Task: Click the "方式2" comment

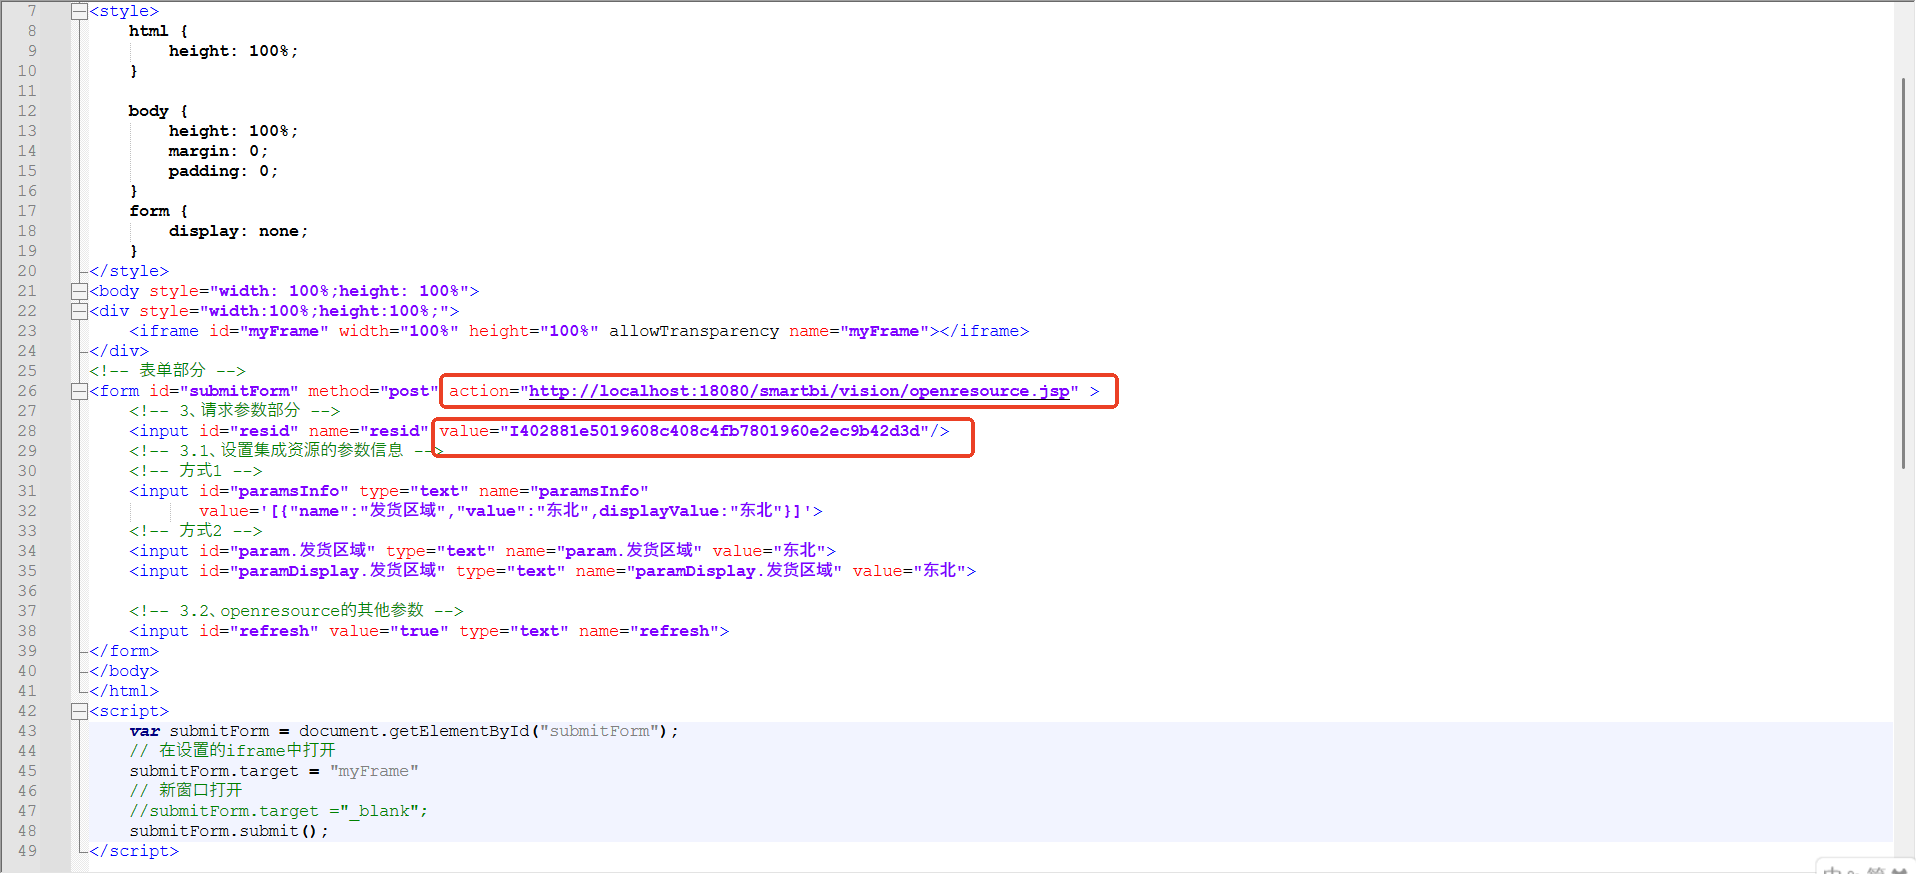Action: point(196,531)
